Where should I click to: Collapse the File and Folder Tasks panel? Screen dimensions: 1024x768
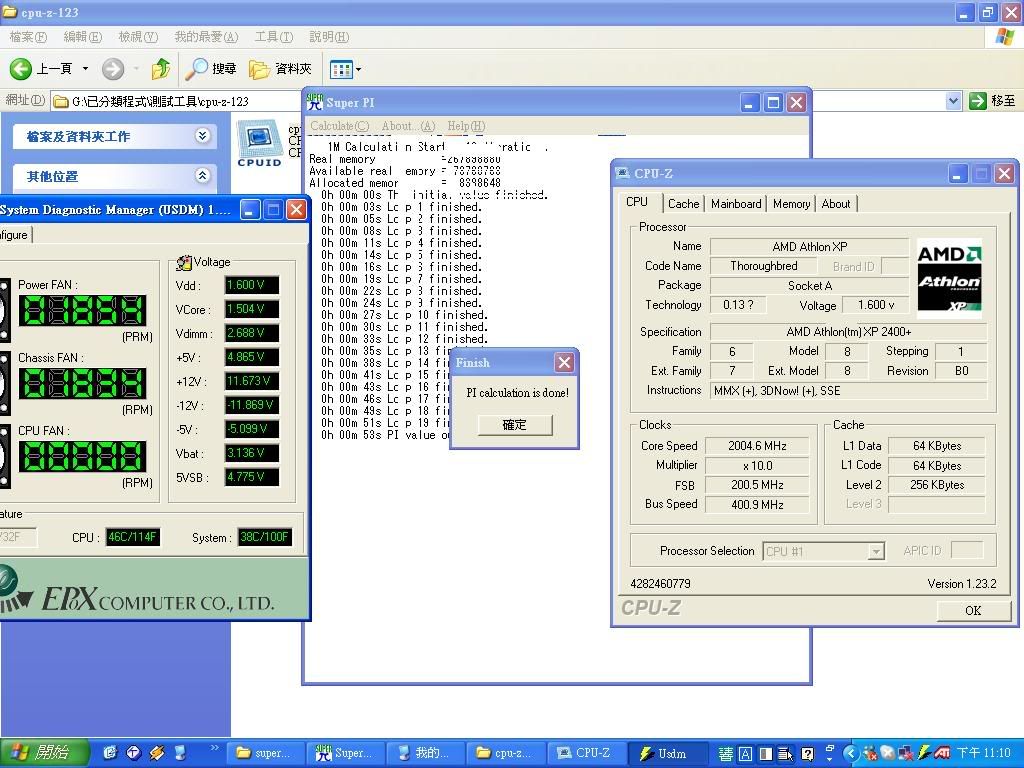(x=202, y=136)
